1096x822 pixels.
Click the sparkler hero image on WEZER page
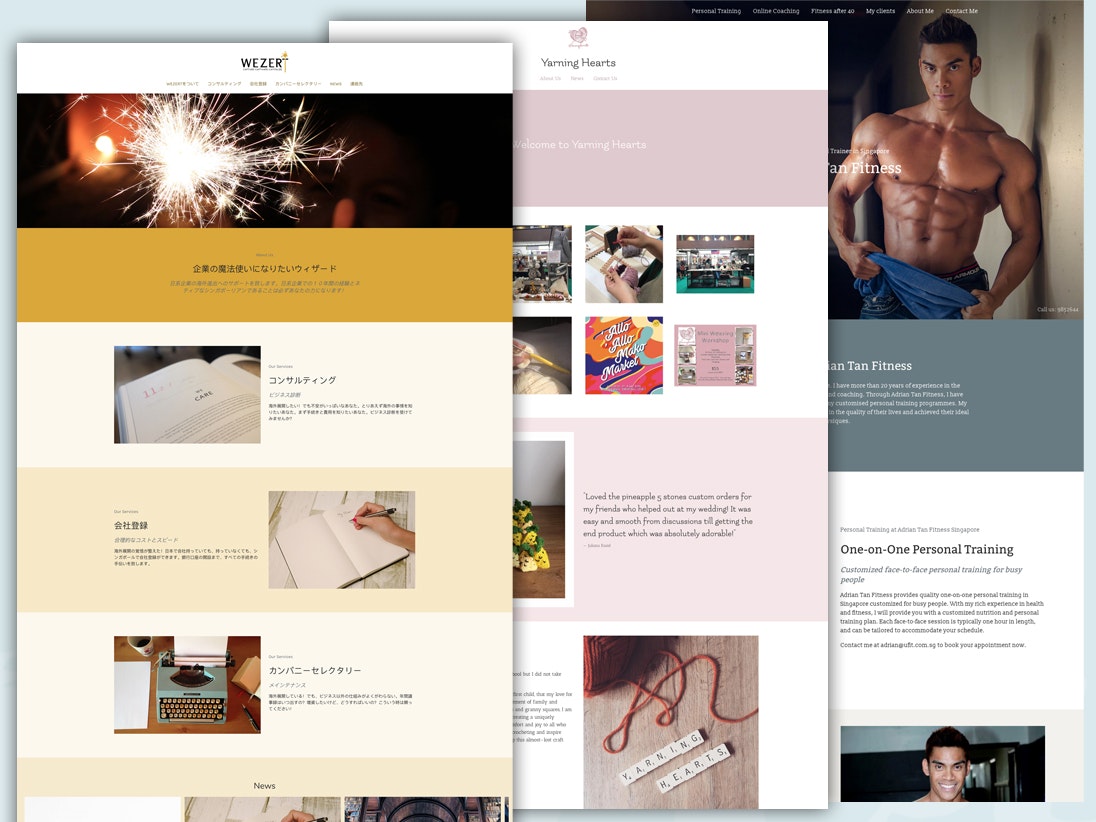(x=264, y=161)
